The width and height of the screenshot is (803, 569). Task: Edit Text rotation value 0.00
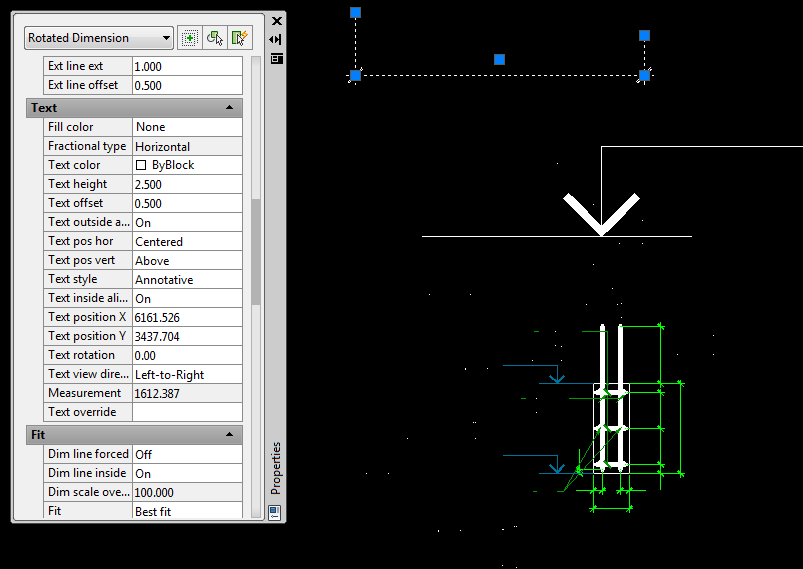187,355
